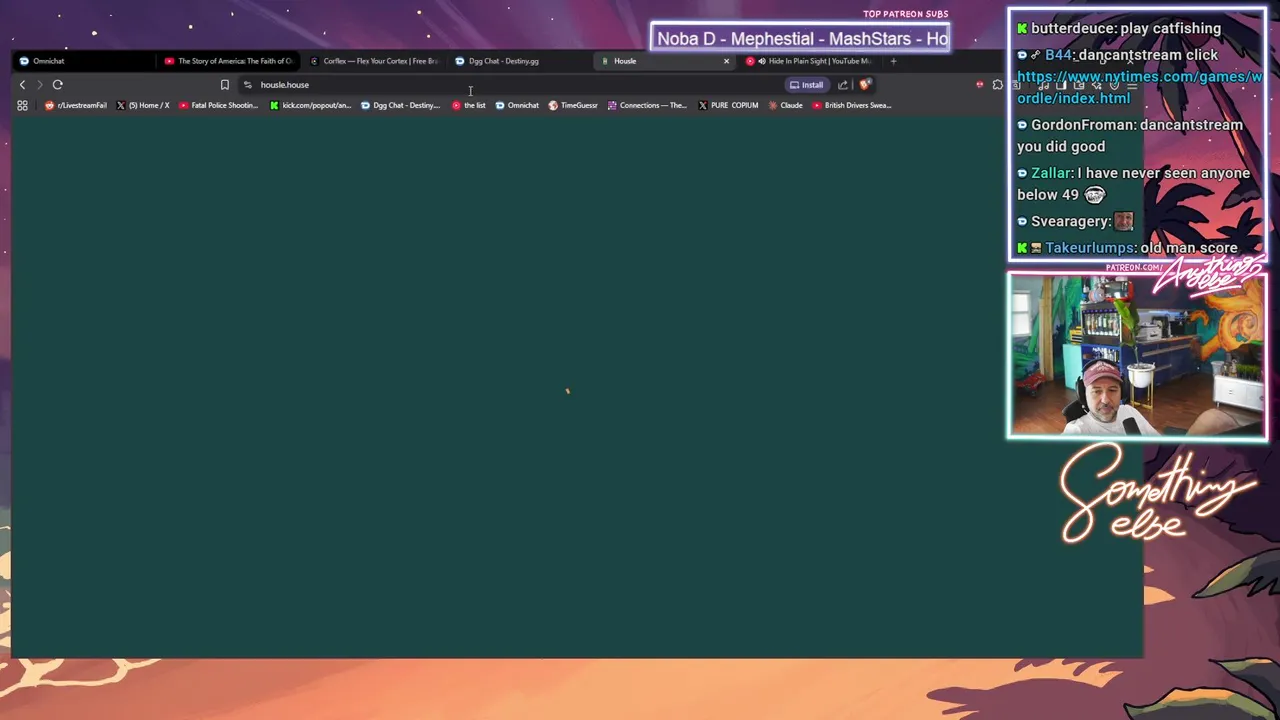Open the Brave shields lion icon

point(865,85)
